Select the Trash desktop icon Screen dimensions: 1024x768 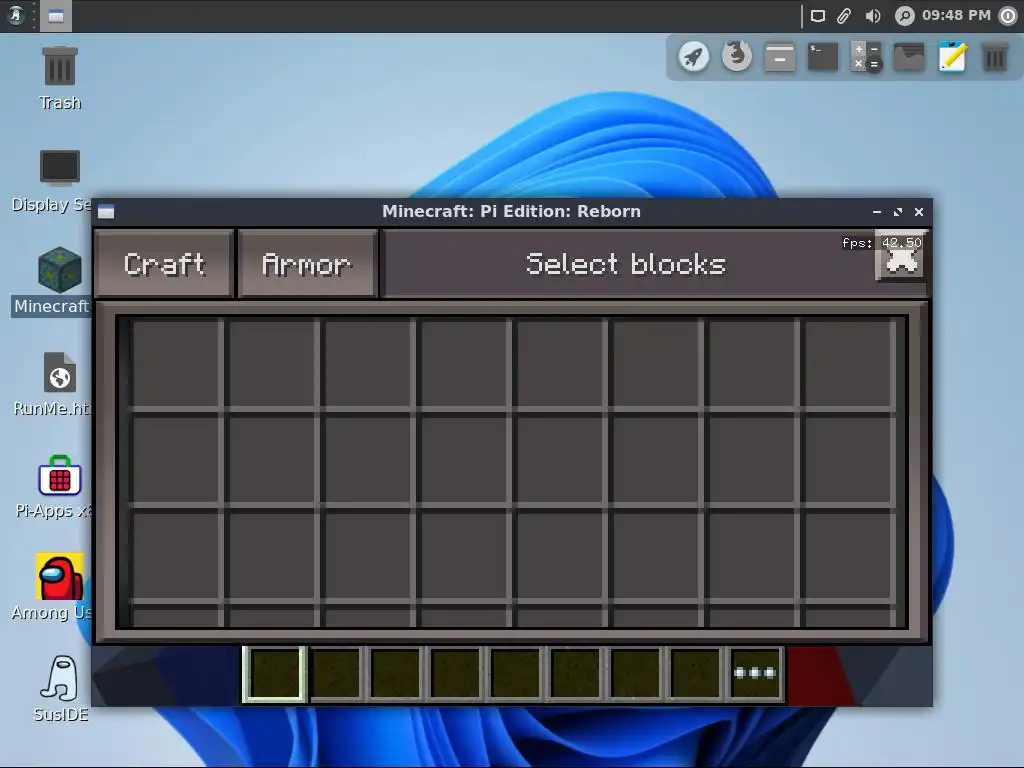coord(60,78)
